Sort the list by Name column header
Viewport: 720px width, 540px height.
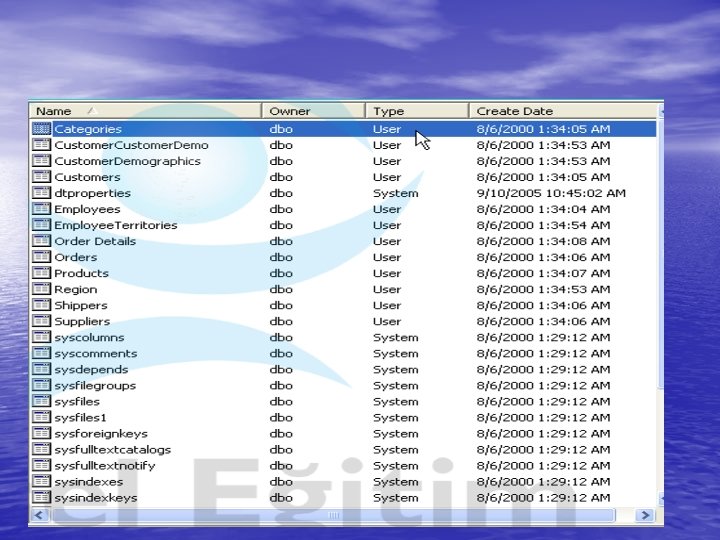pyautogui.click(x=145, y=111)
